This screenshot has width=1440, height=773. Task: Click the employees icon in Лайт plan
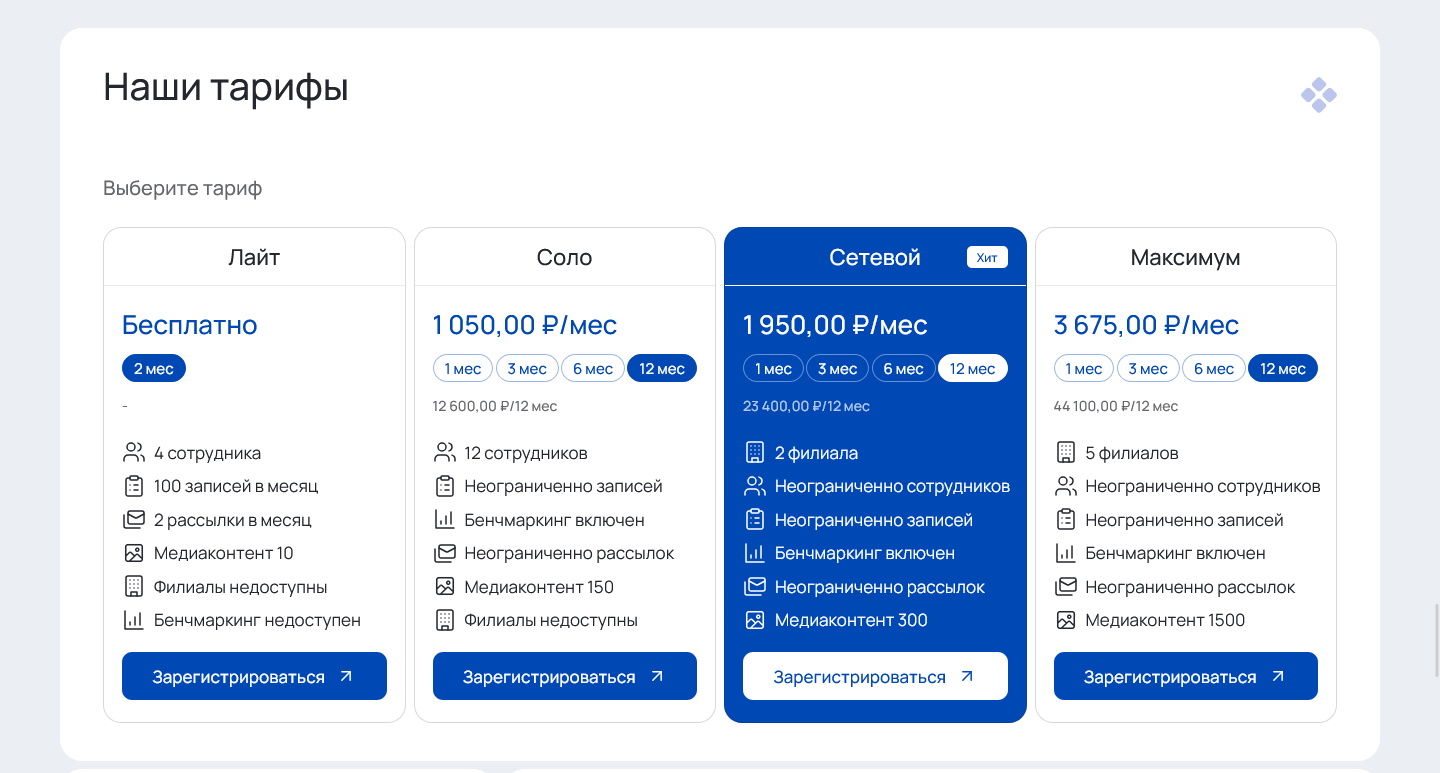coord(134,453)
